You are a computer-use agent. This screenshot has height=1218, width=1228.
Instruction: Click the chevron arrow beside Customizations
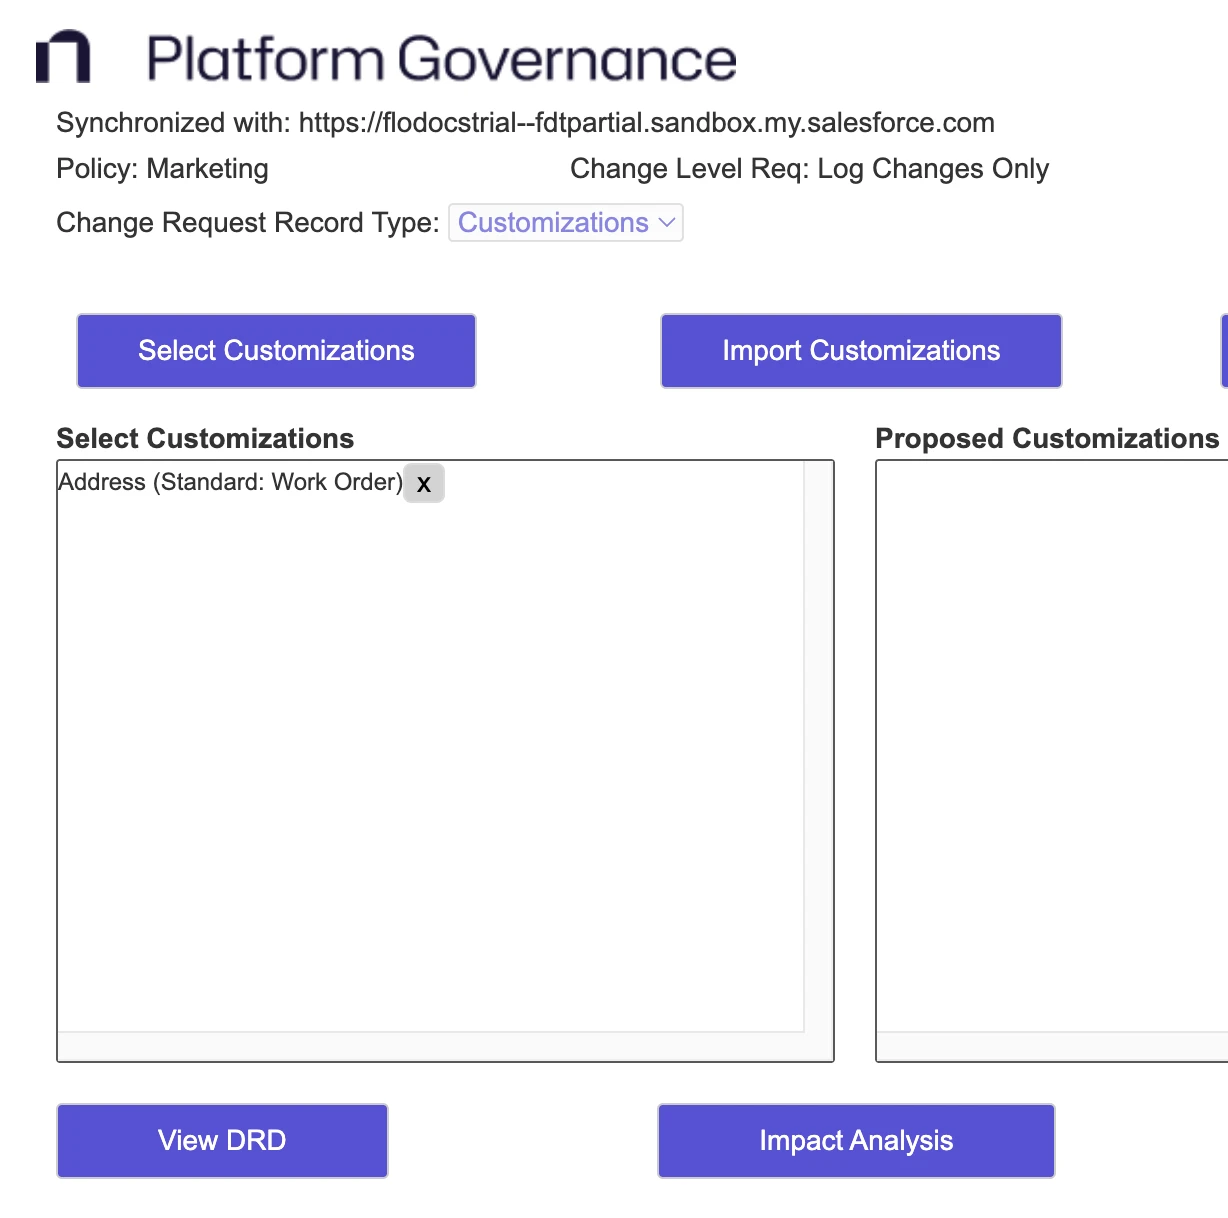(667, 223)
